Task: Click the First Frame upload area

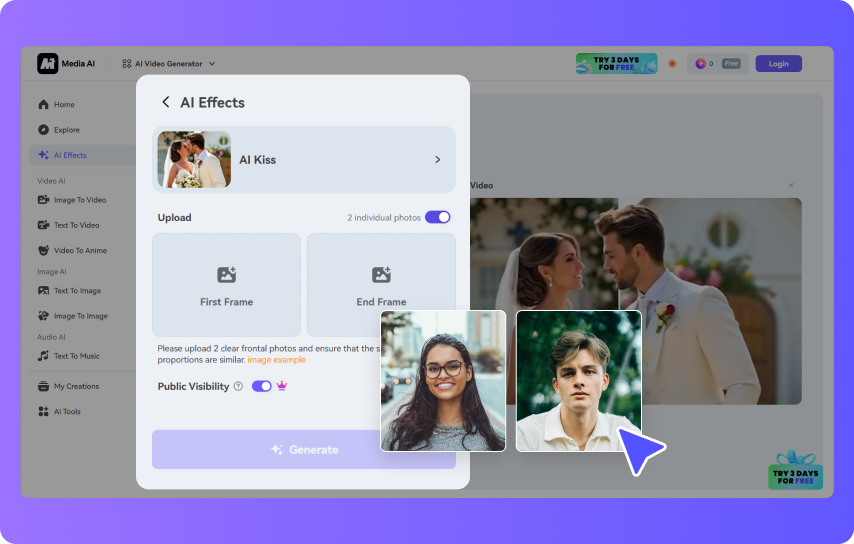Action: pos(226,285)
